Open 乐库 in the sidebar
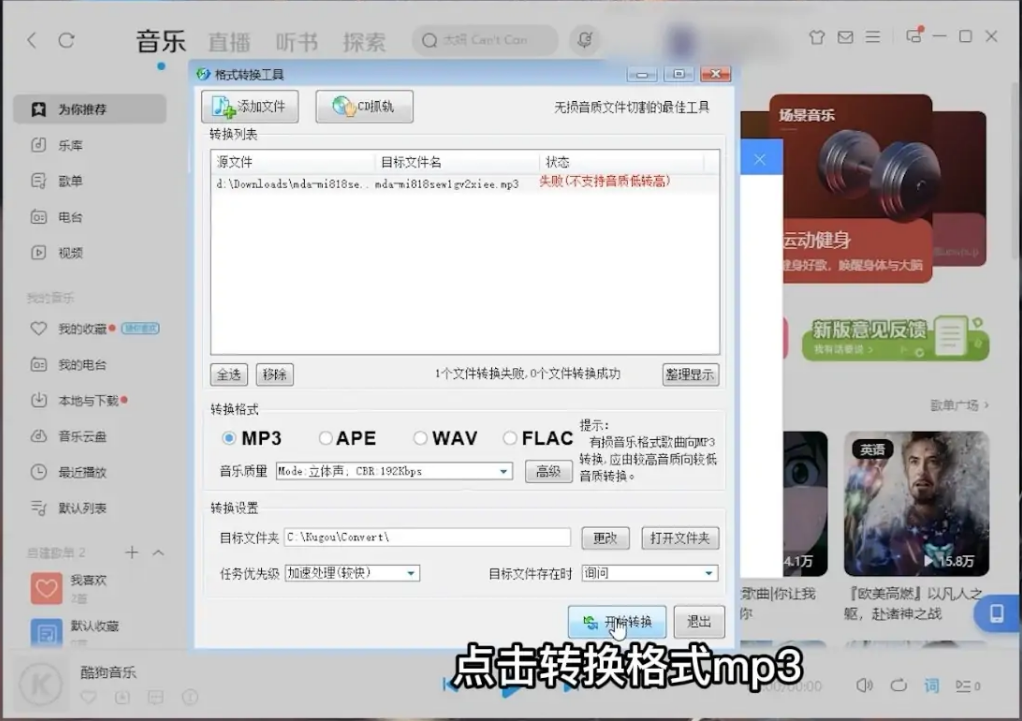 tap(70, 145)
